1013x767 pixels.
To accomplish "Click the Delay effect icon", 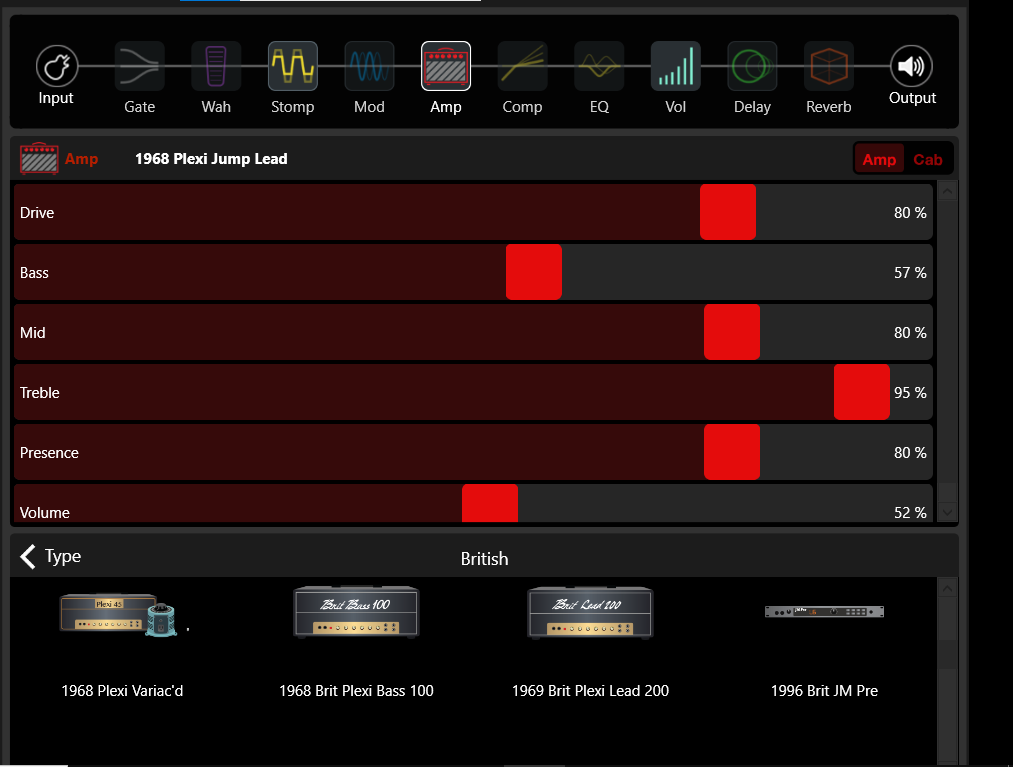I will tap(752, 67).
